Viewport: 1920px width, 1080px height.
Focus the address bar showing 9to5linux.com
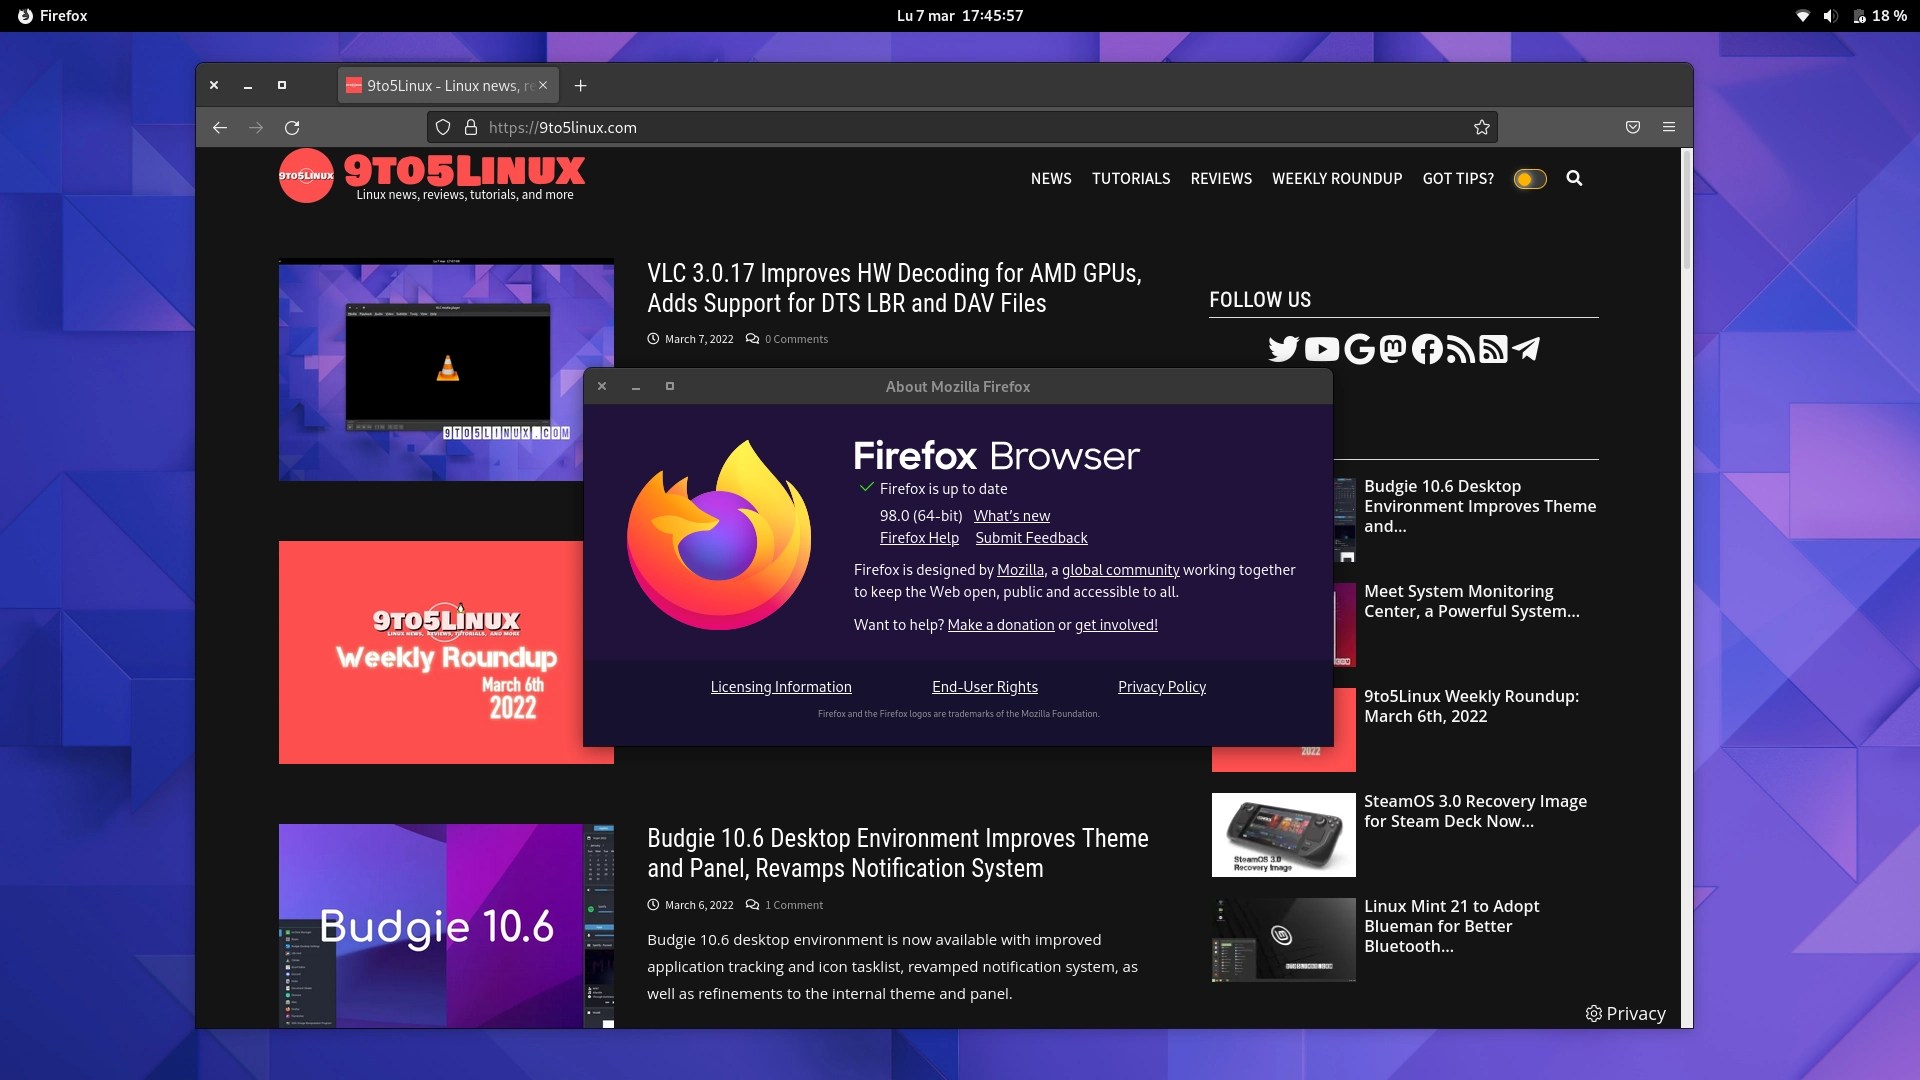[x=962, y=127]
